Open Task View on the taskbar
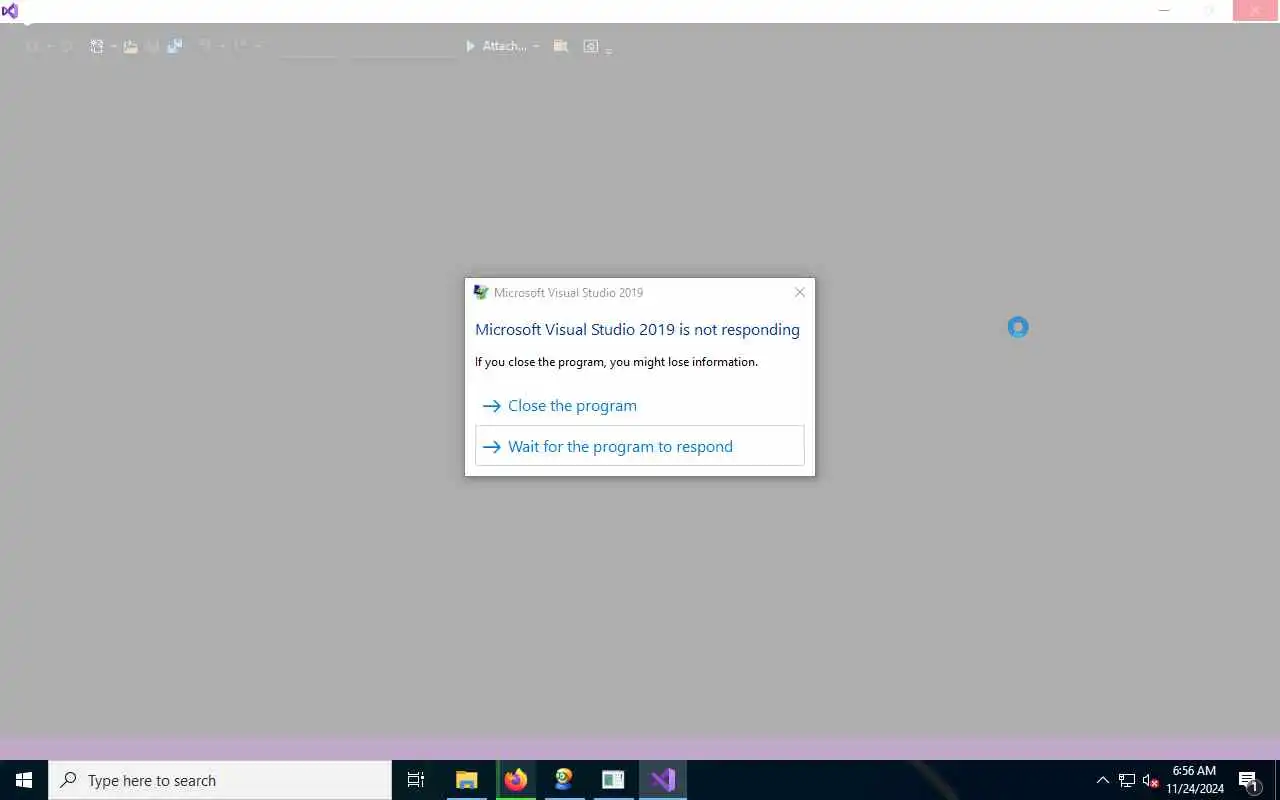 click(416, 780)
